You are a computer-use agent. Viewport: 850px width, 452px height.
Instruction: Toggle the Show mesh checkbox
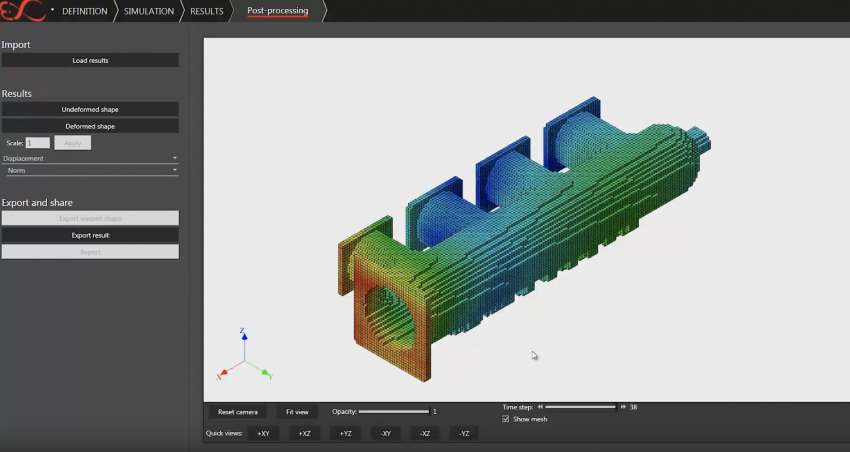506,419
